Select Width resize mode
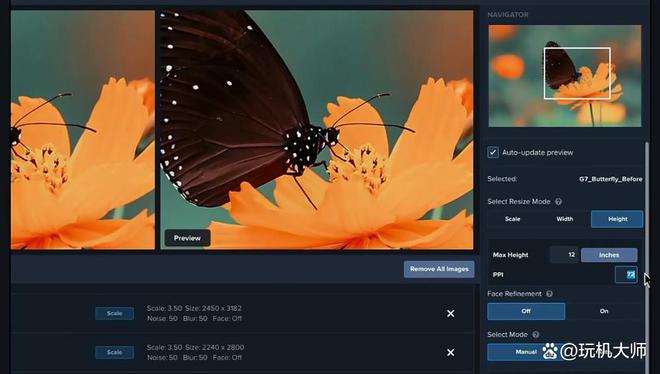The image size is (660, 374). (x=564, y=219)
